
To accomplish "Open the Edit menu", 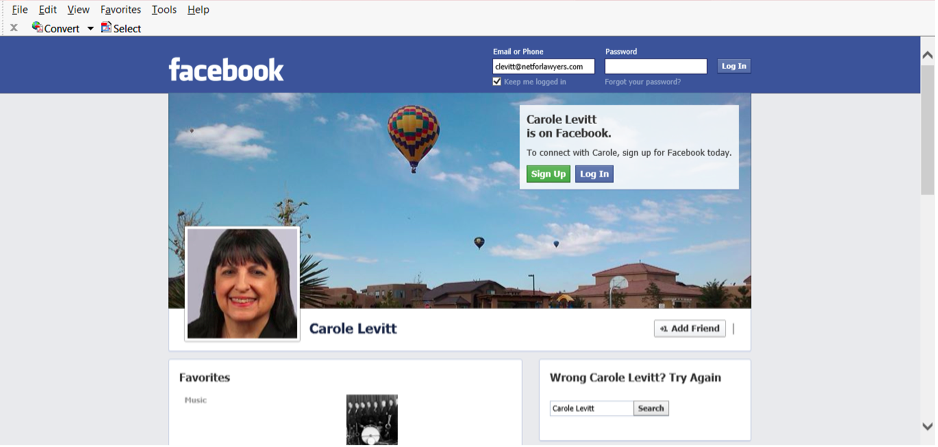I will pos(48,10).
